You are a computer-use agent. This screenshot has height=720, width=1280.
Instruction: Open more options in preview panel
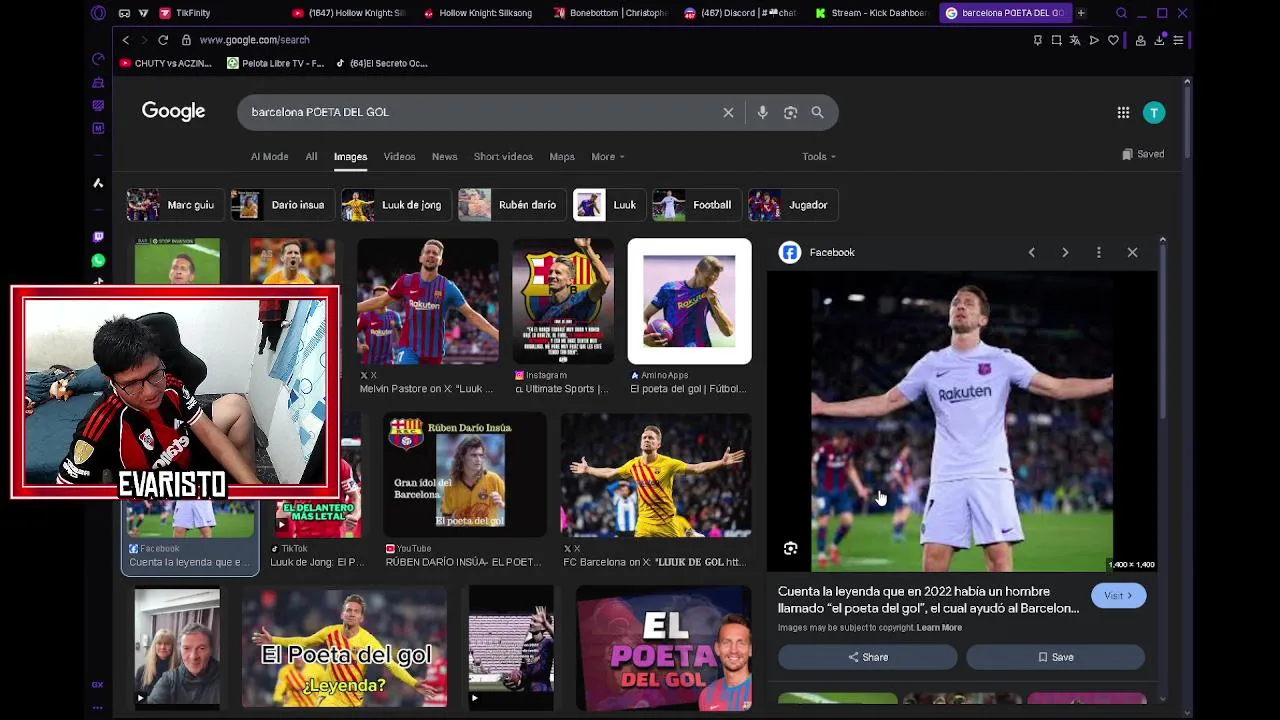(1098, 252)
